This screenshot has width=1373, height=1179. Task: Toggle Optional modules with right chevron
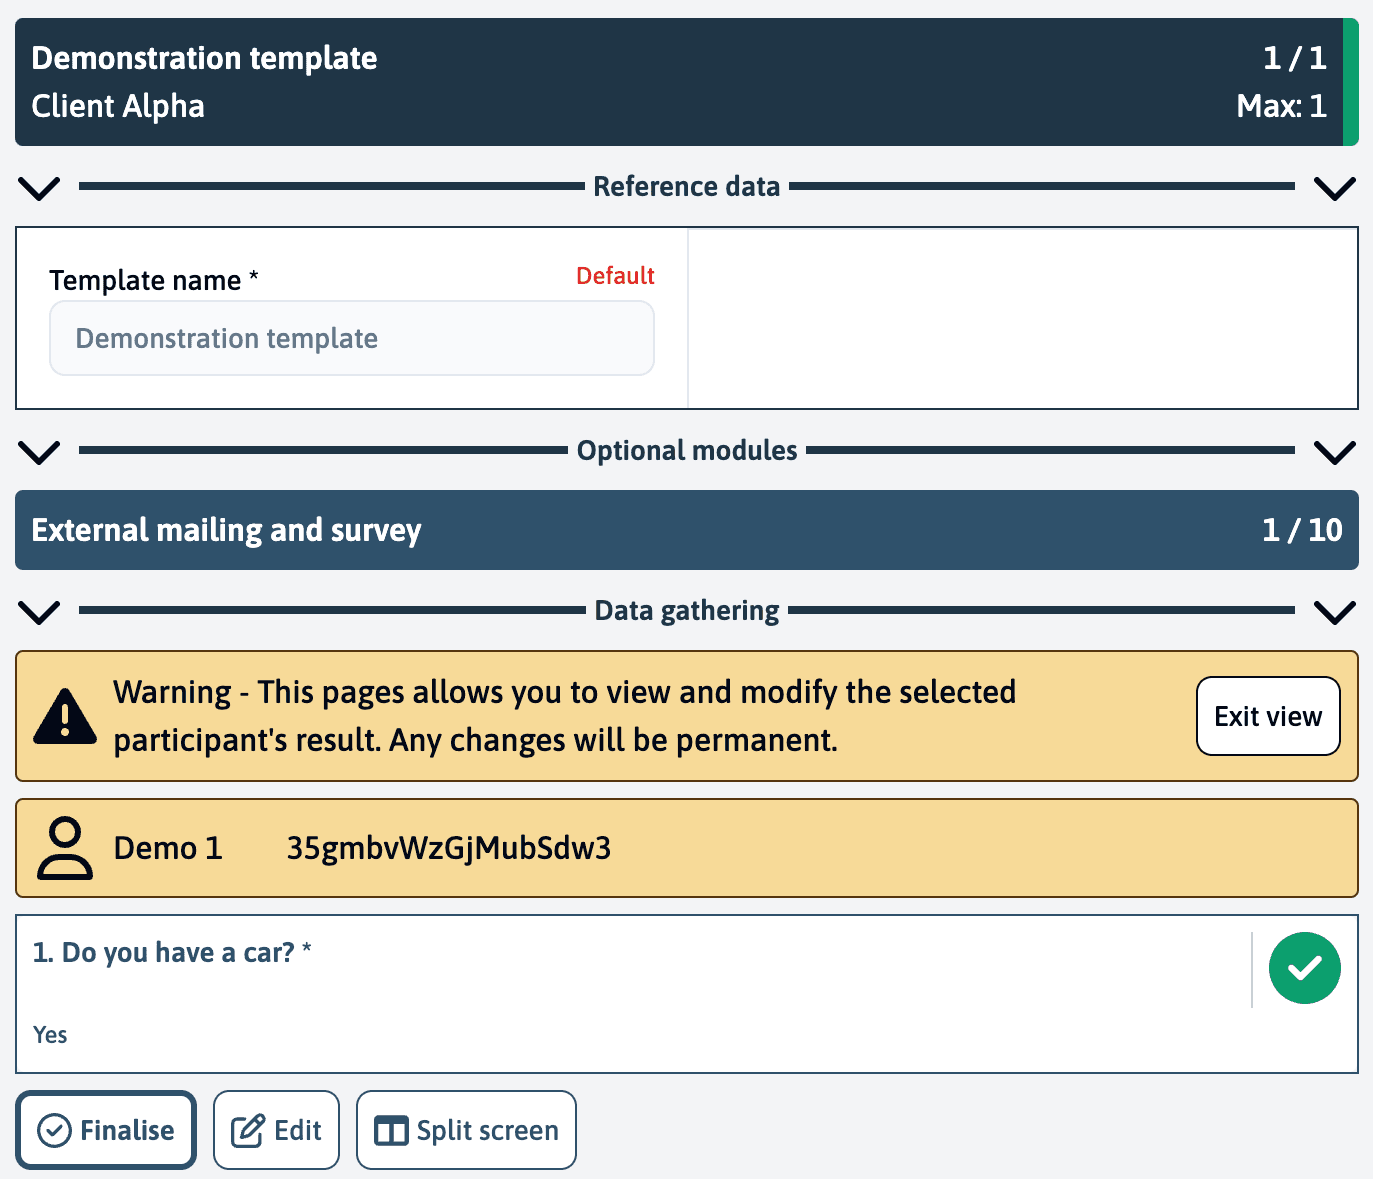(1334, 451)
